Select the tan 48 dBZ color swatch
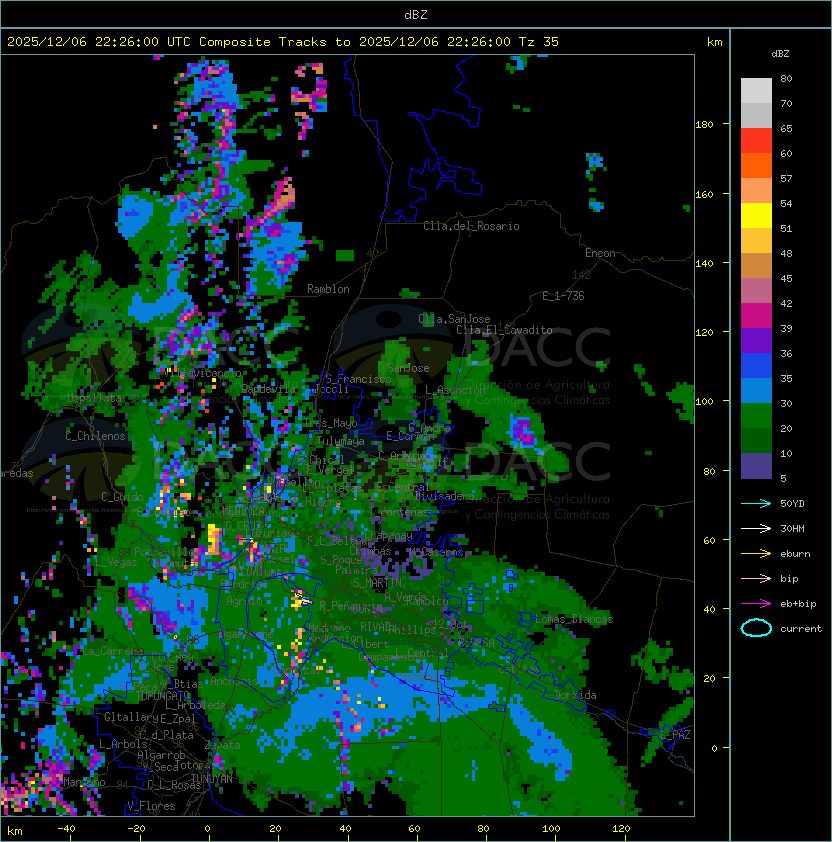The image size is (832, 842). (756, 266)
